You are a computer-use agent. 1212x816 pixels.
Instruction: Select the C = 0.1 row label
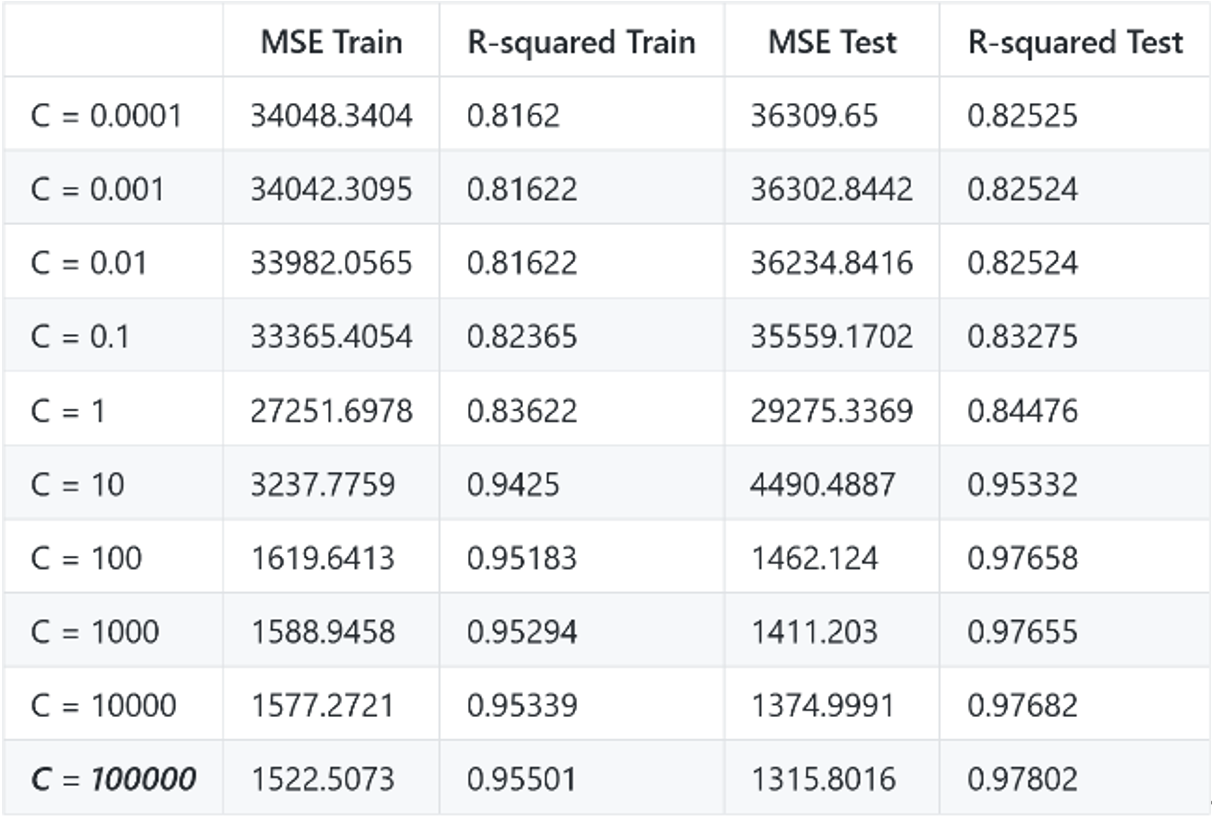80,336
